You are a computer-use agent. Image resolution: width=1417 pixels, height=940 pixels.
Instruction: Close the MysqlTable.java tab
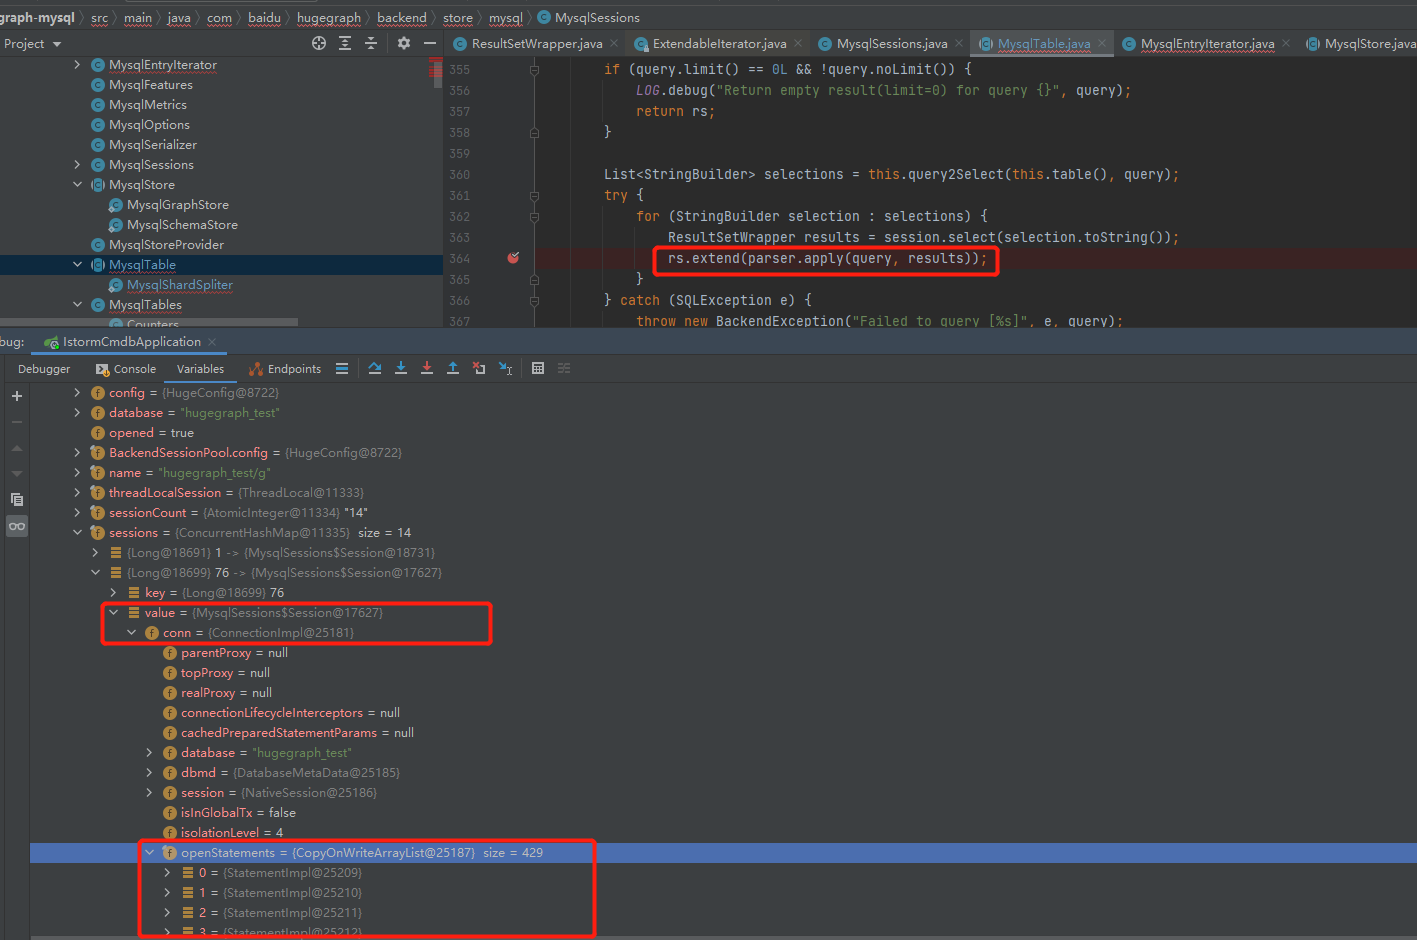pyautogui.click(x=1102, y=43)
